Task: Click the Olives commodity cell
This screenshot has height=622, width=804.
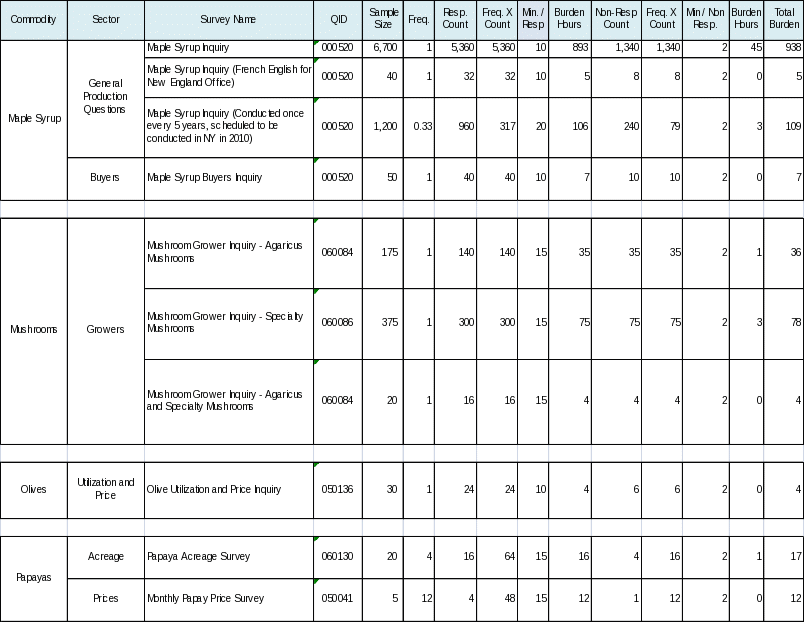Action: pos(34,490)
